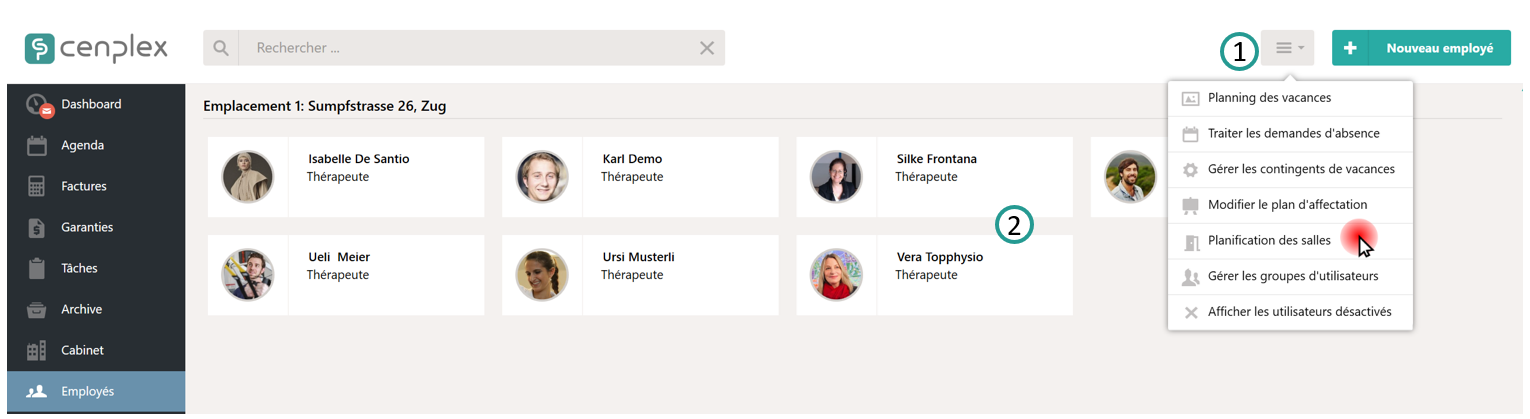Screen dimensions: 1530x419
Task: Click the Cabinet building icon
Action: coord(37,351)
